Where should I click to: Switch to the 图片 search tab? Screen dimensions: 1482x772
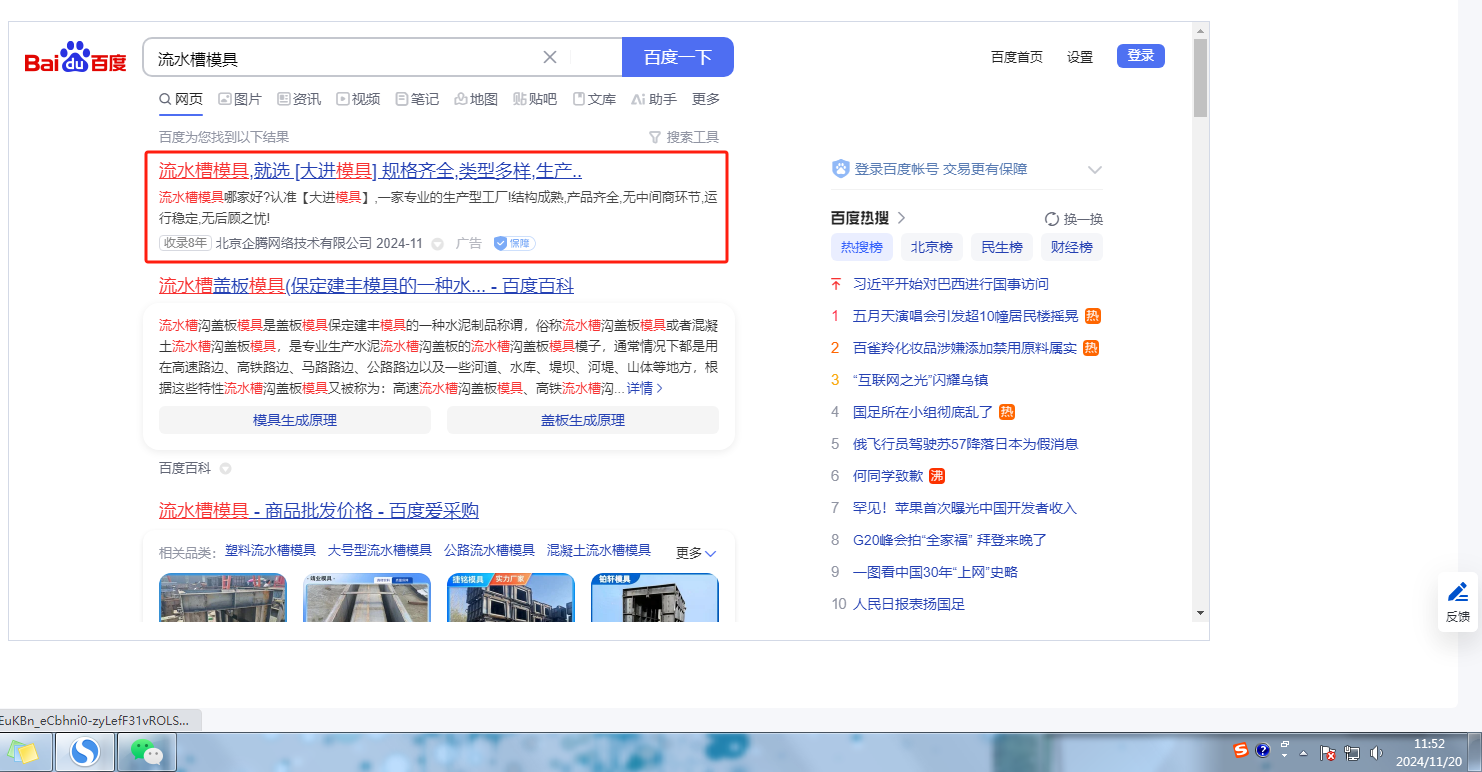tap(240, 99)
